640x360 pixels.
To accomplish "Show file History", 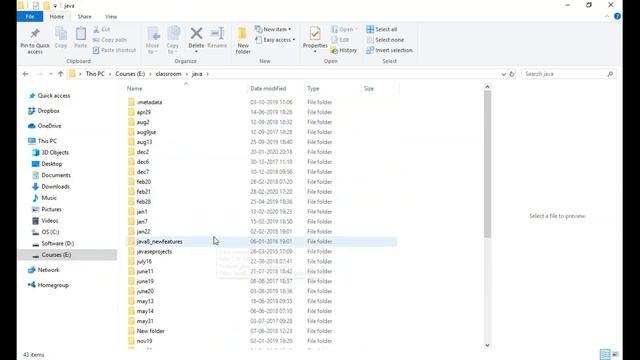I will coord(344,50).
